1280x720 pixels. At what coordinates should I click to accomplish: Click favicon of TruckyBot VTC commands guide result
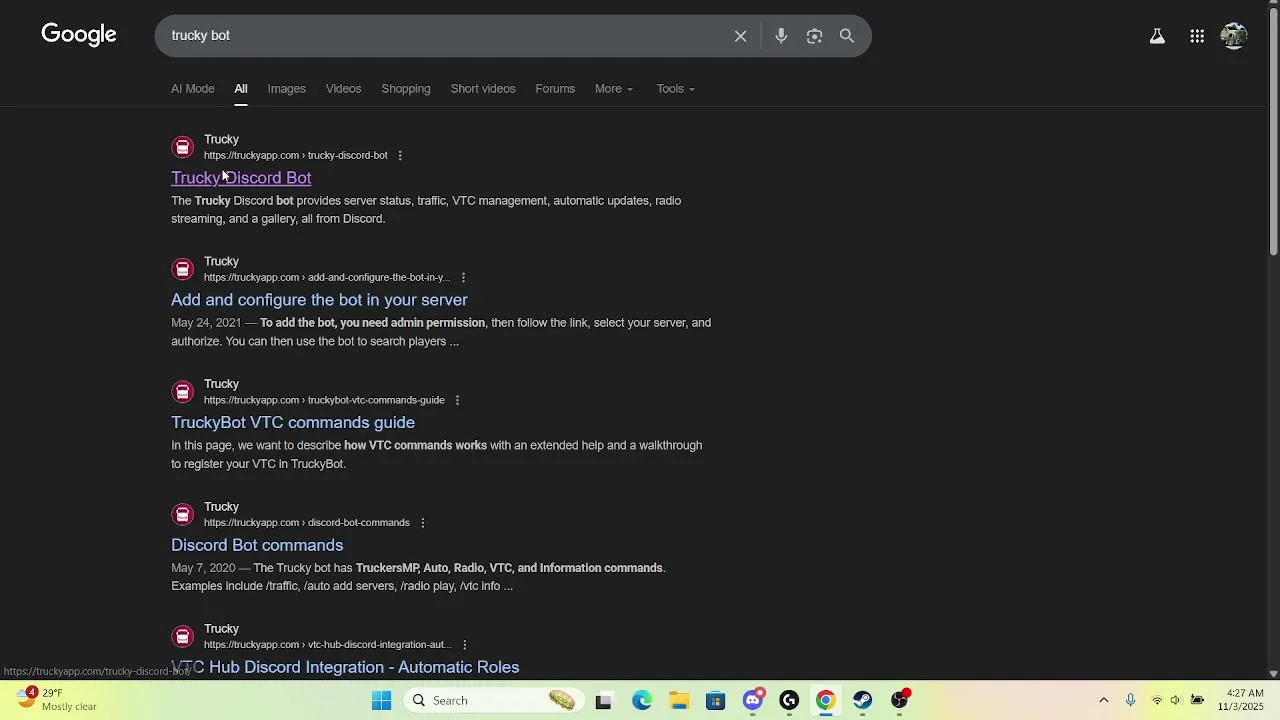[182, 392]
